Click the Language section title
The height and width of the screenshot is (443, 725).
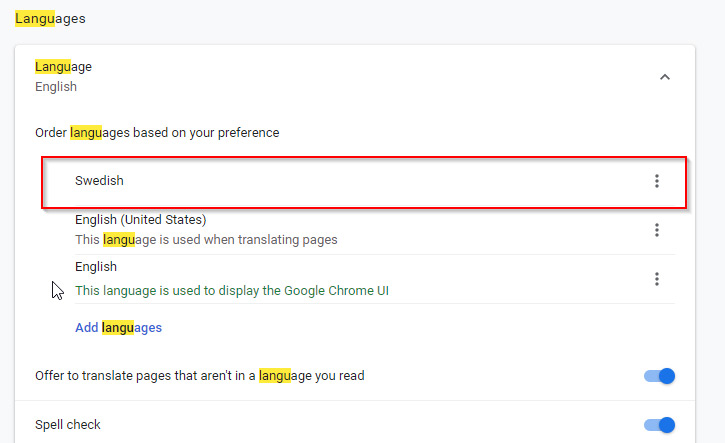point(63,67)
